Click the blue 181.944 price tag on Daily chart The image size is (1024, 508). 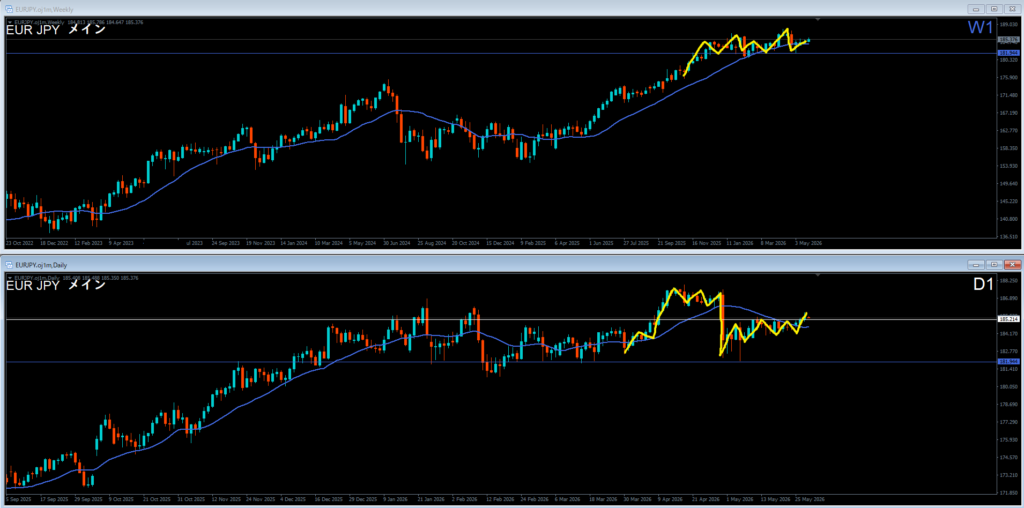[x=1008, y=361]
